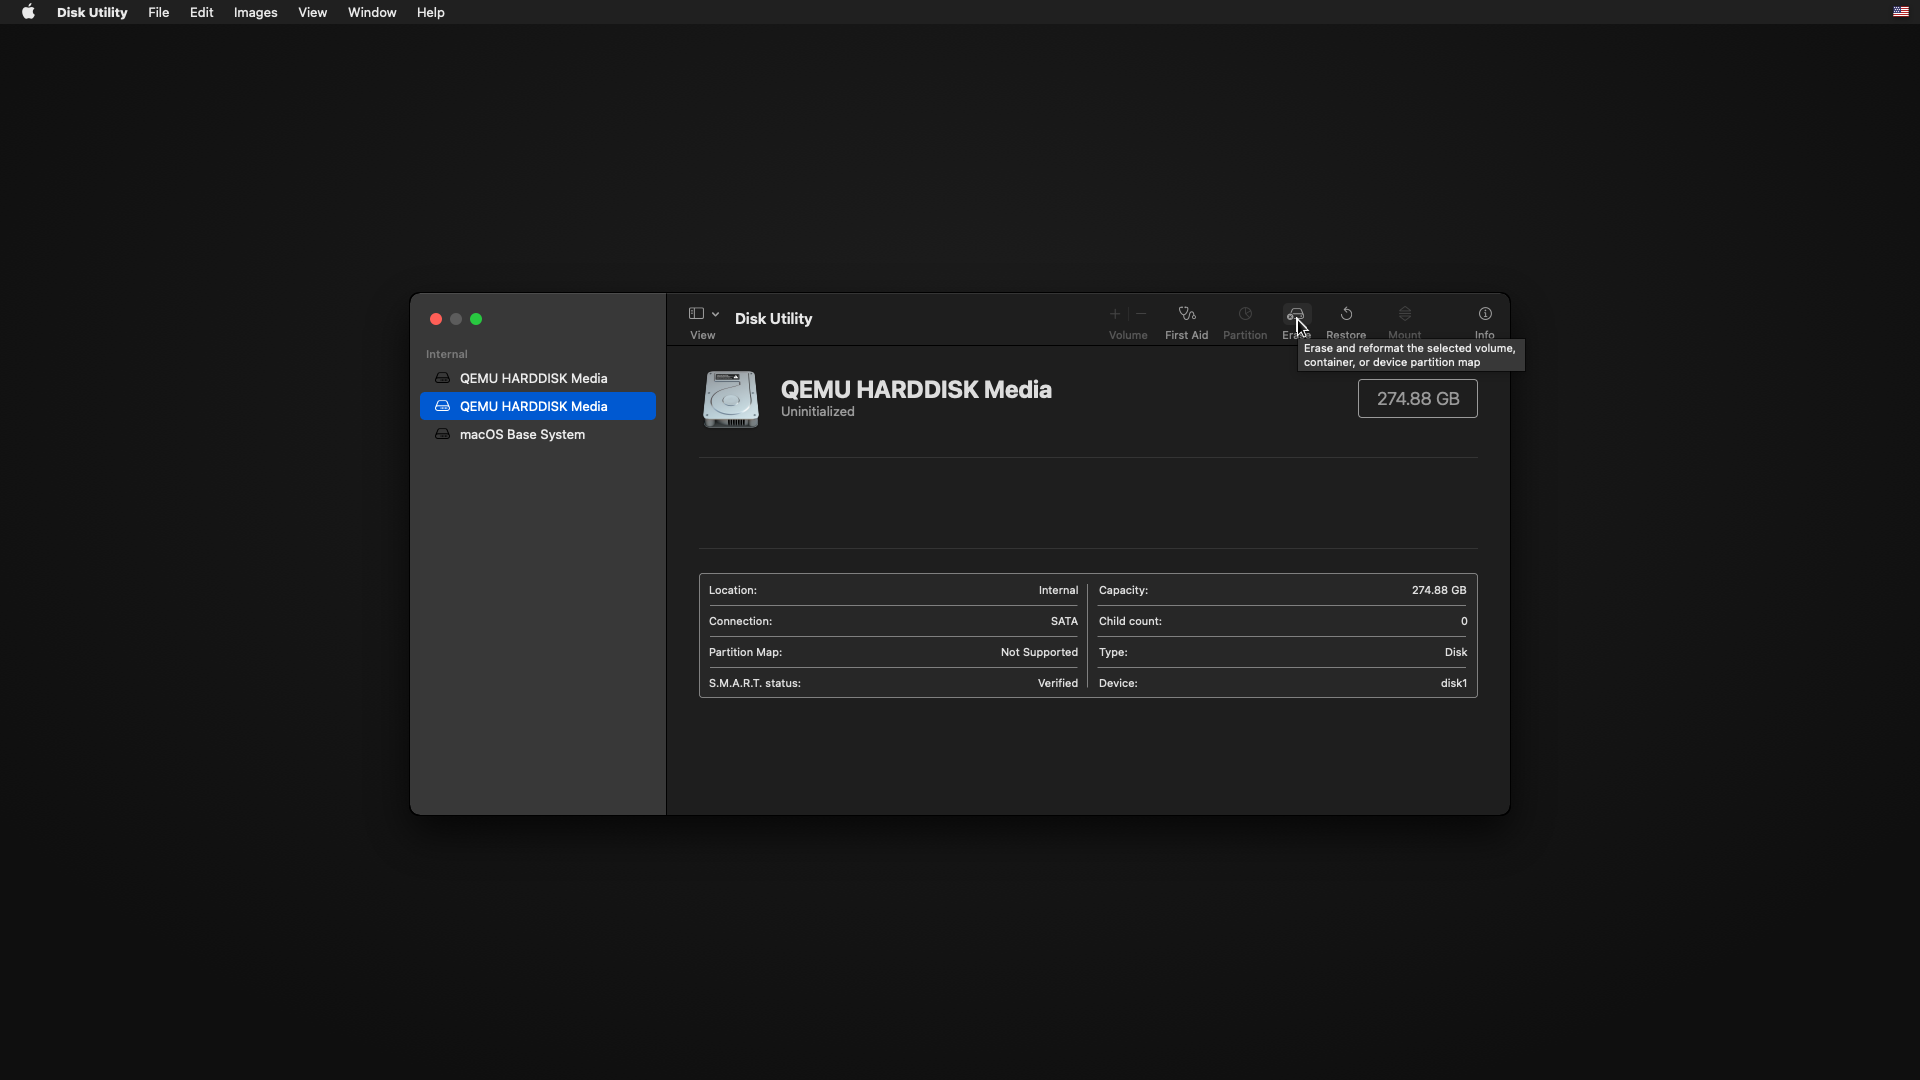The width and height of the screenshot is (1920, 1080).
Task: Click the Erase disk toolbar icon
Action: pyautogui.click(x=1295, y=314)
